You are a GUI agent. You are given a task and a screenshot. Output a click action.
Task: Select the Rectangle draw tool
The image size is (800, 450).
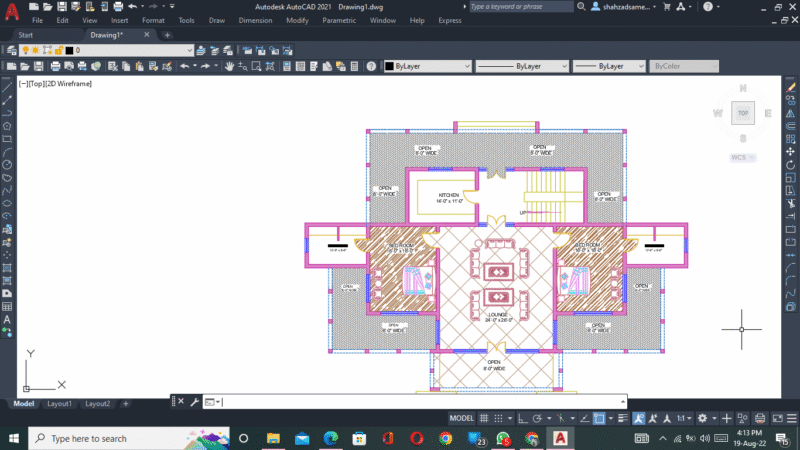tap(7, 139)
